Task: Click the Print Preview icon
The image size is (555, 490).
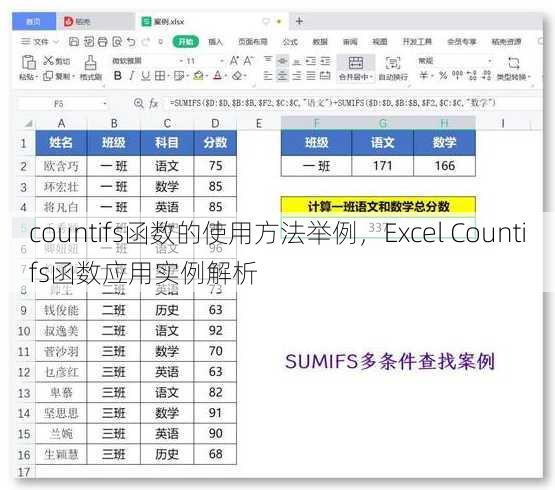Action: coord(117,42)
